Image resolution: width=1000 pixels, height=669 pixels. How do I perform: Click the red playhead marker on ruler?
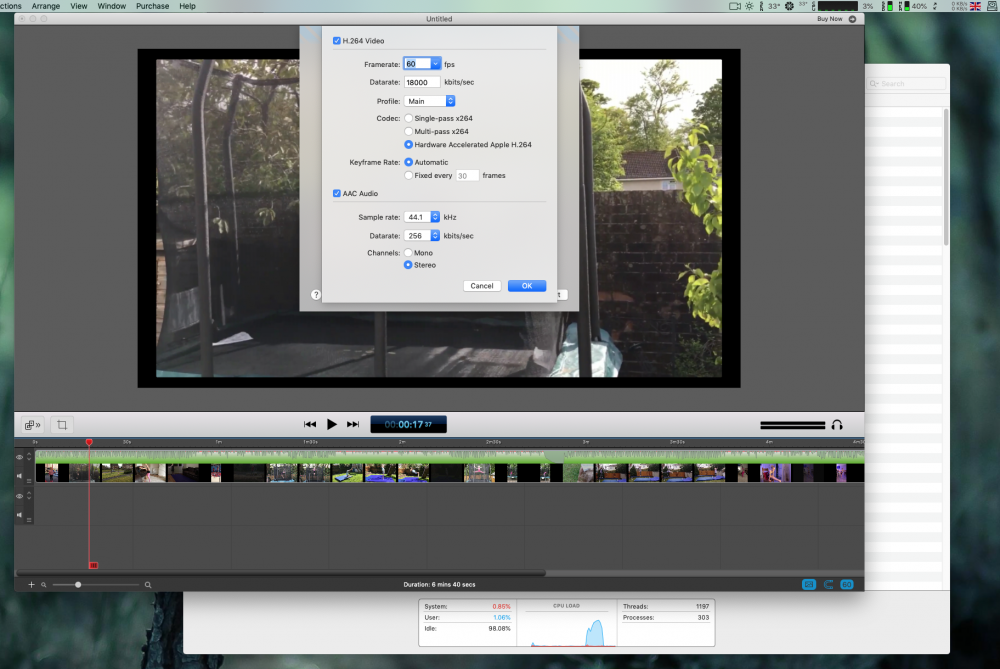pyautogui.click(x=89, y=442)
